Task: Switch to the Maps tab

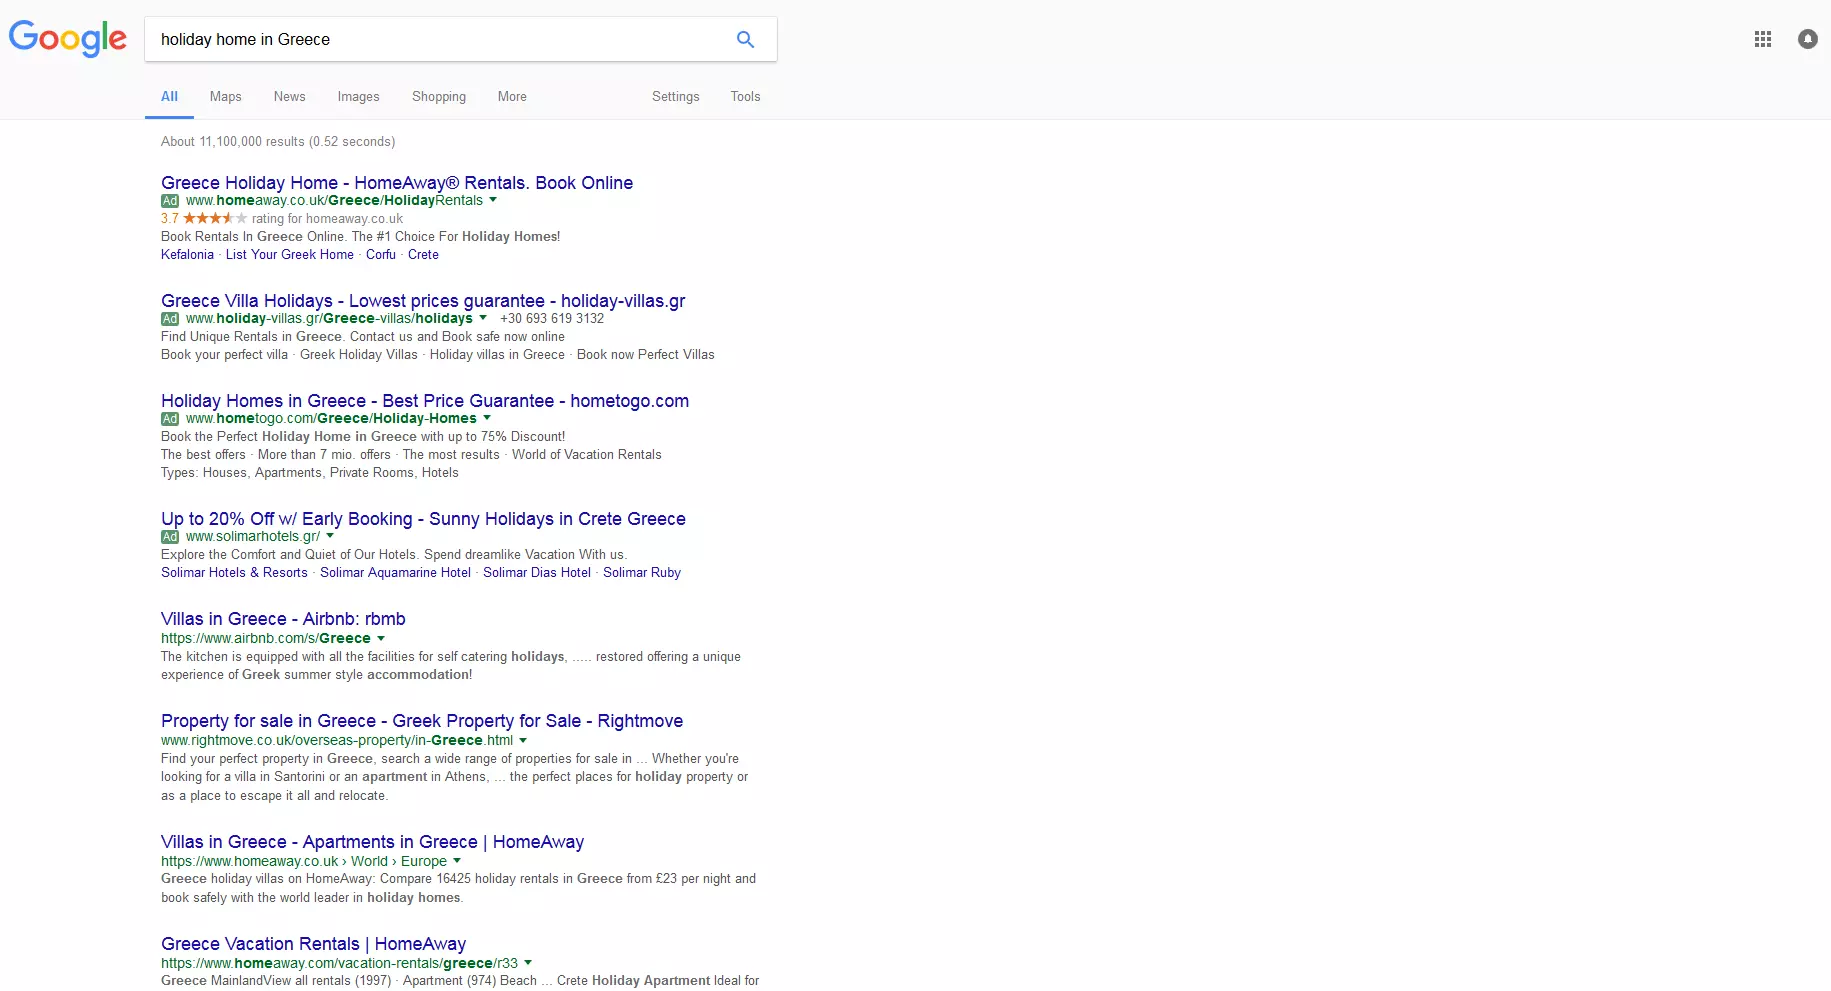Action: tap(226, 96)
